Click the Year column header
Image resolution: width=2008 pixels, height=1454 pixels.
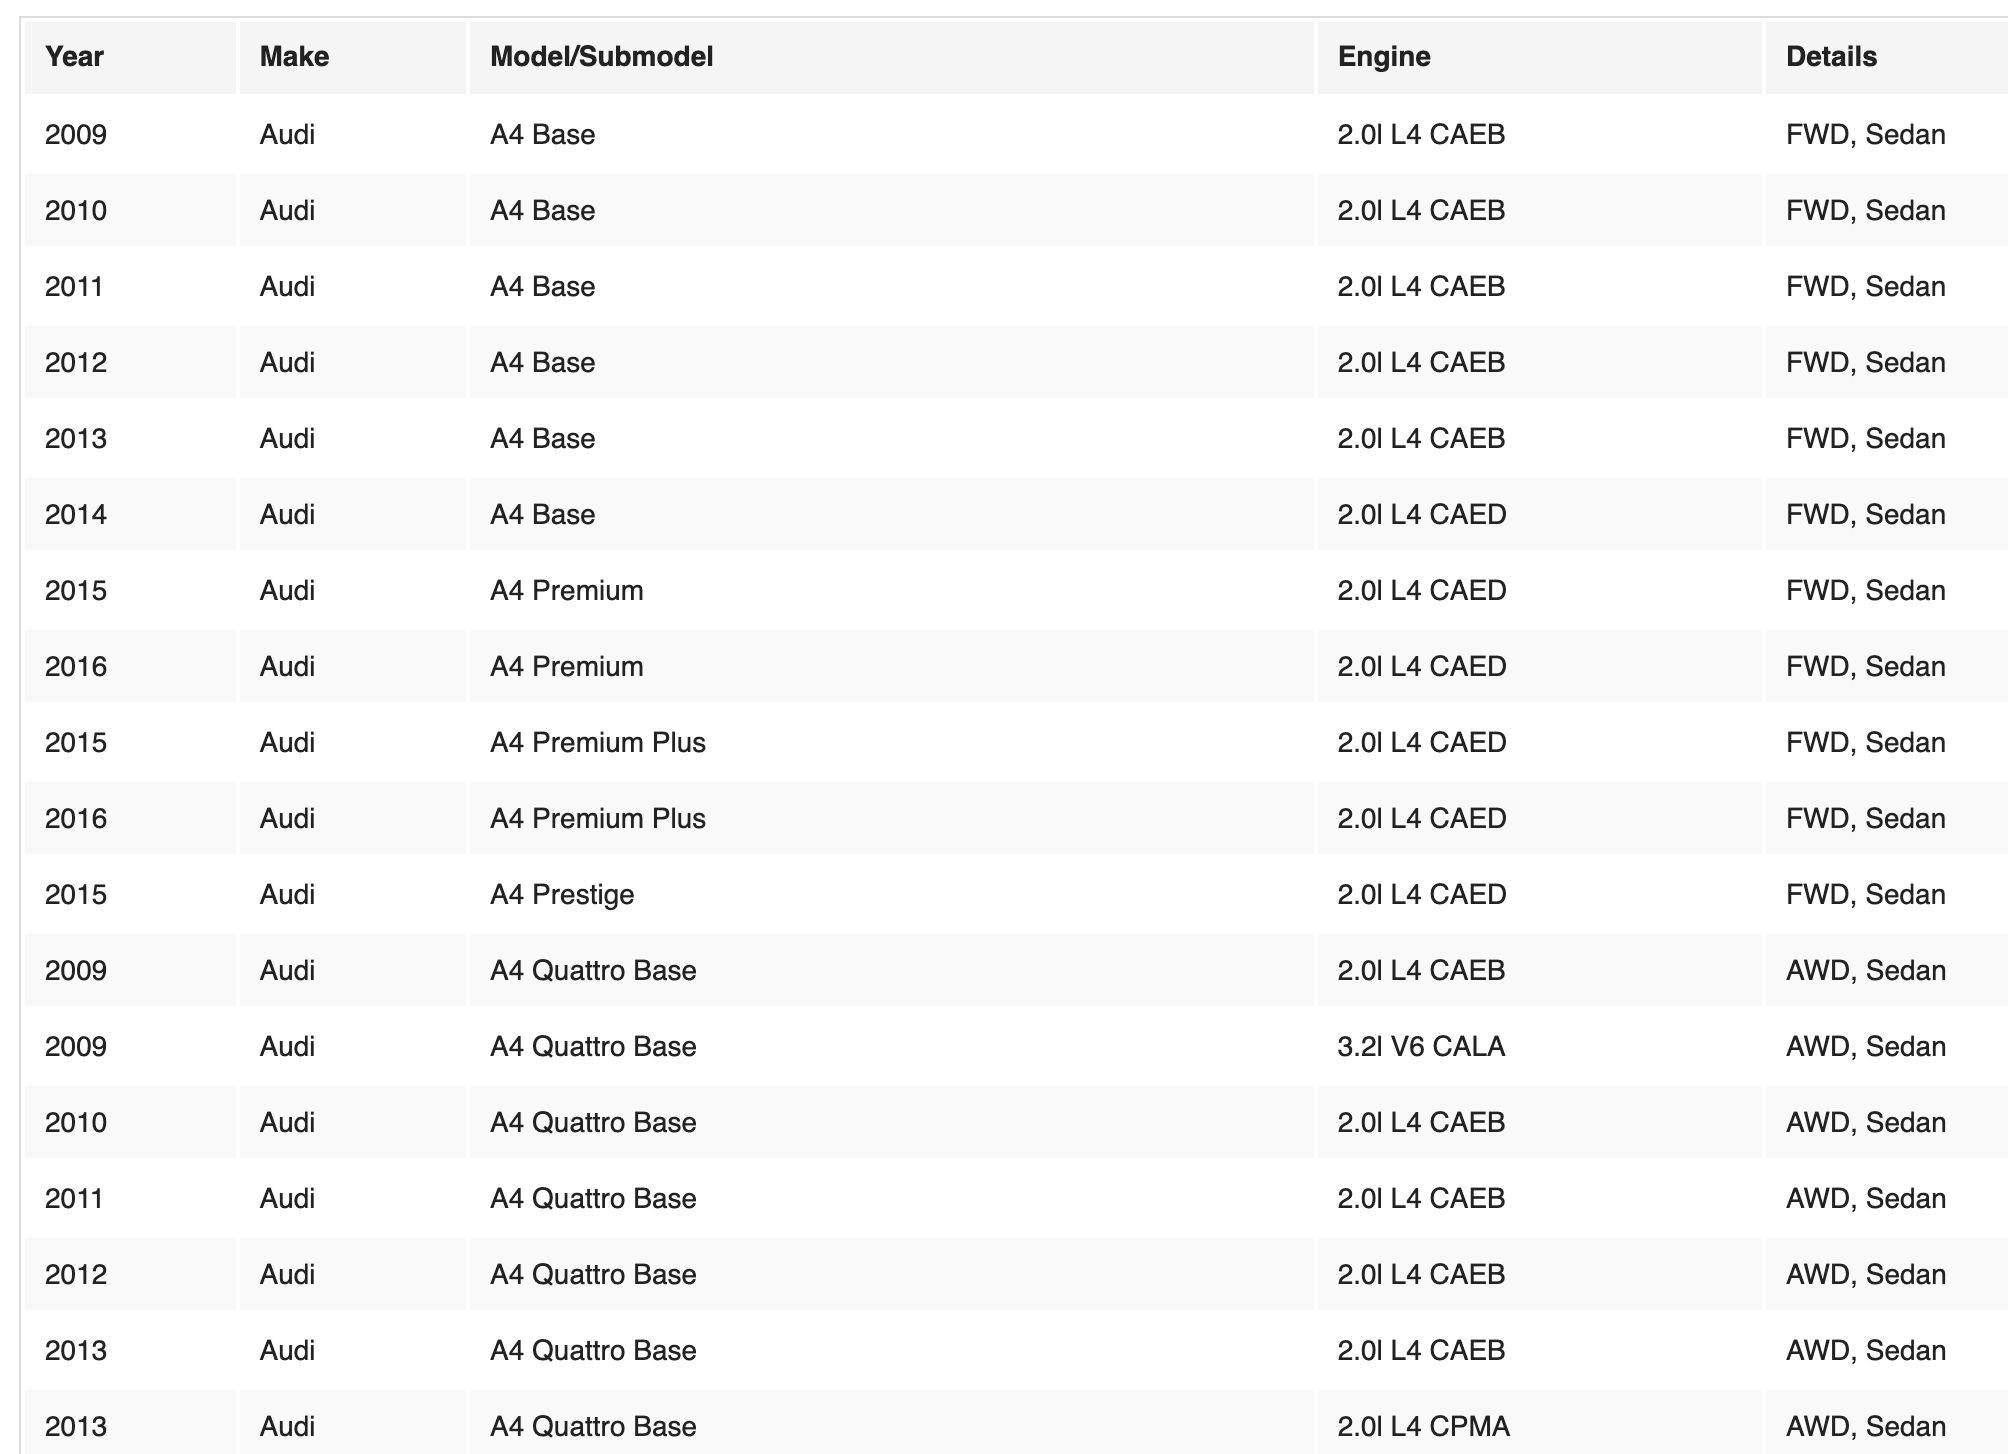75,57
